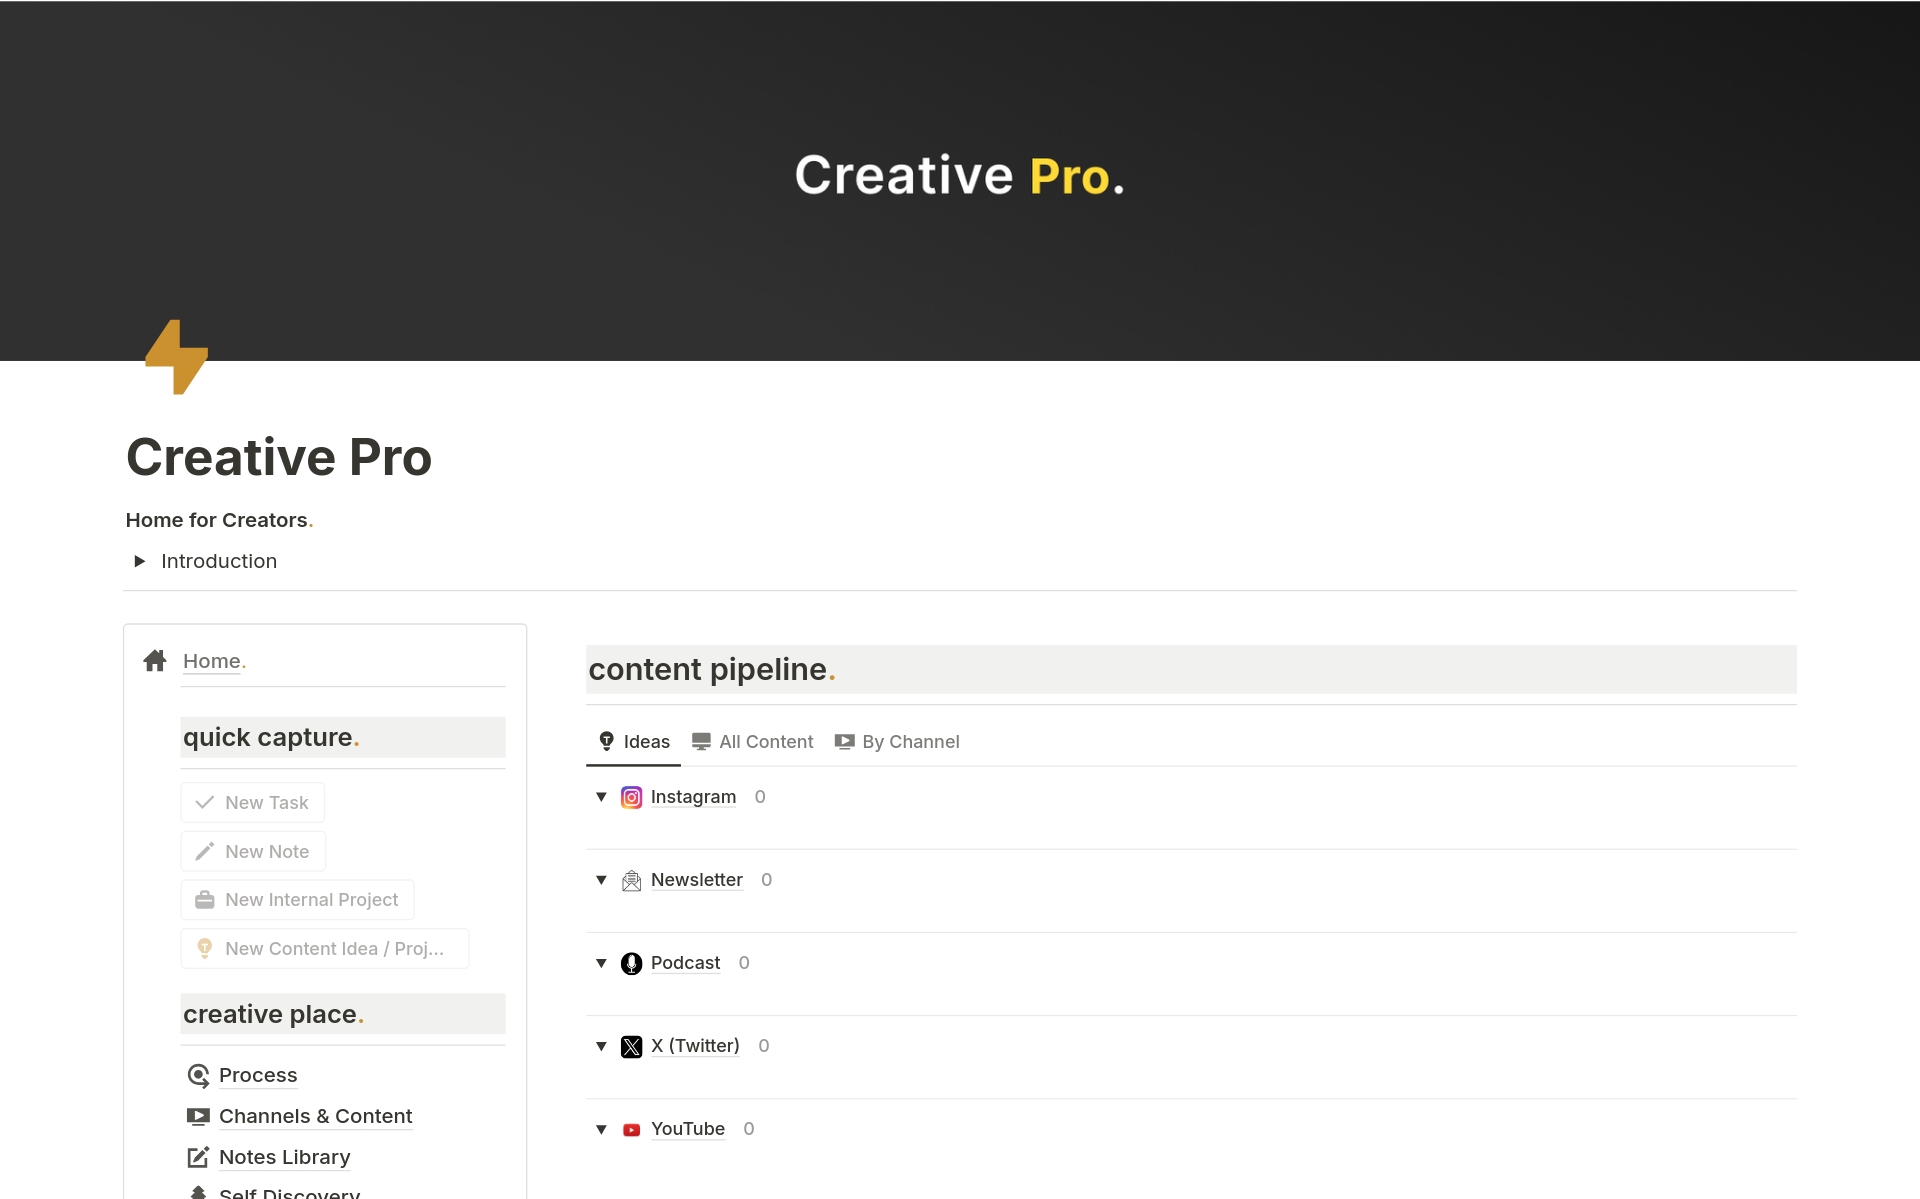Click the Podcast icon

[x=633, y=963]
